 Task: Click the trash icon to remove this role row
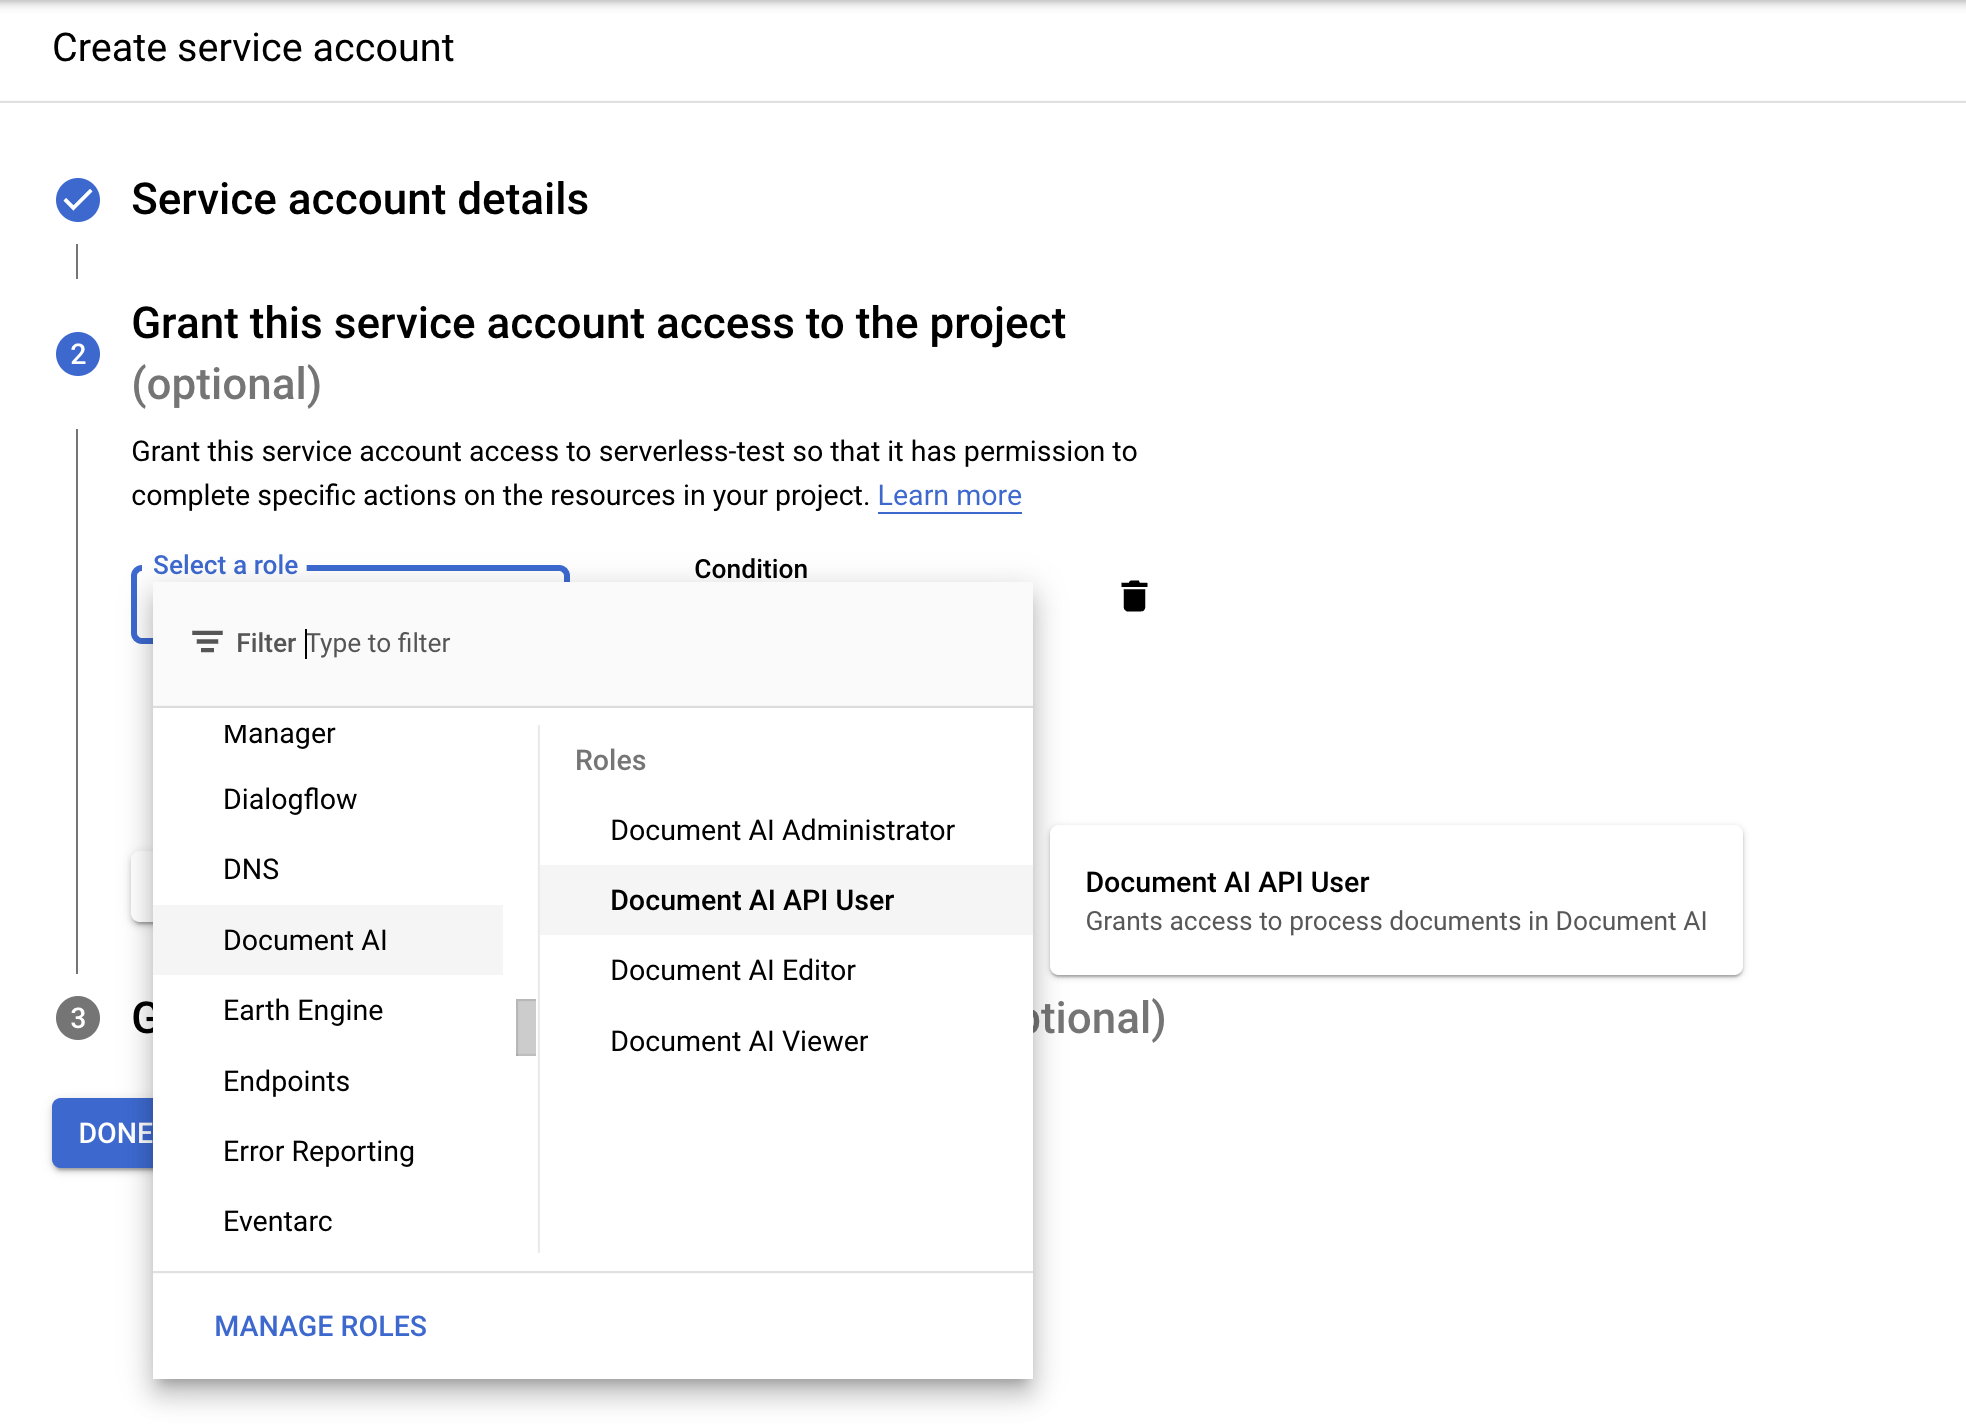coord(1132,596)
